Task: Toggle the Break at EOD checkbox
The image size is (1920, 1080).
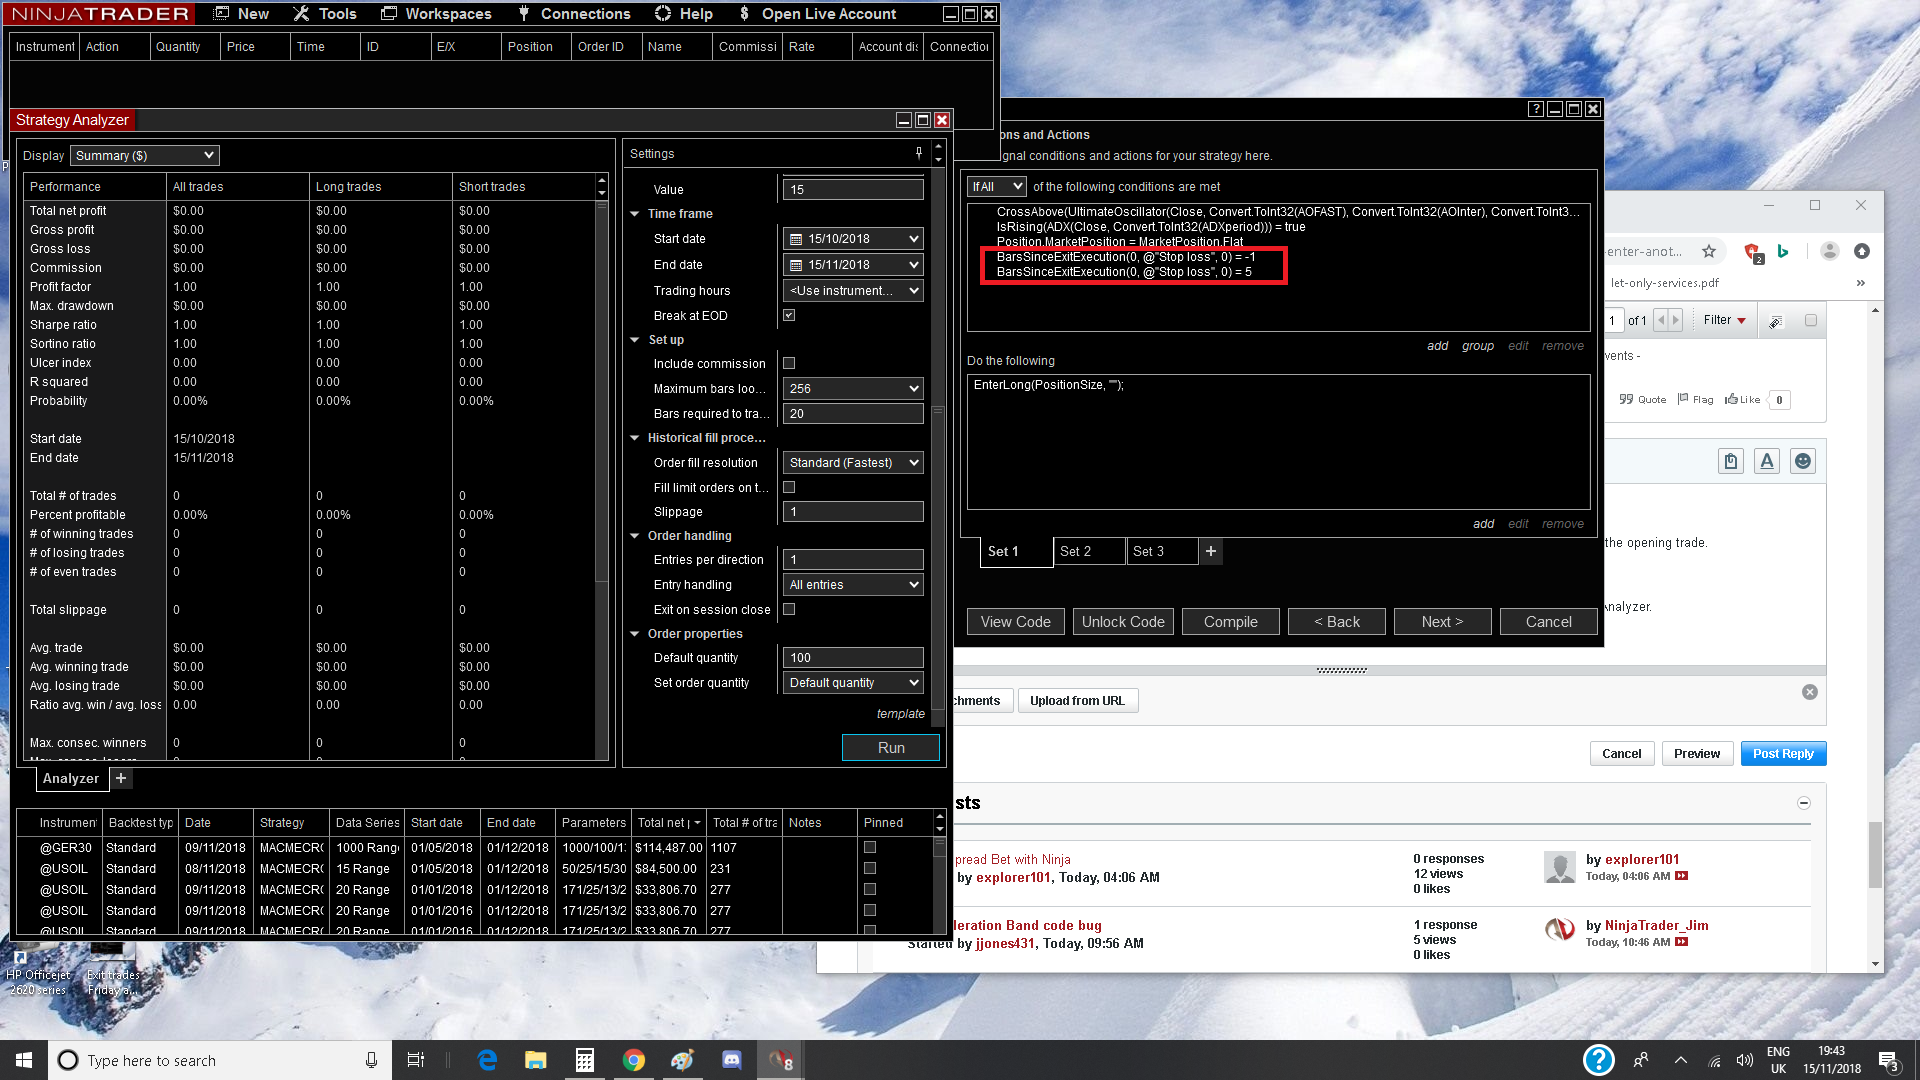Action: [x=789, y=315]
